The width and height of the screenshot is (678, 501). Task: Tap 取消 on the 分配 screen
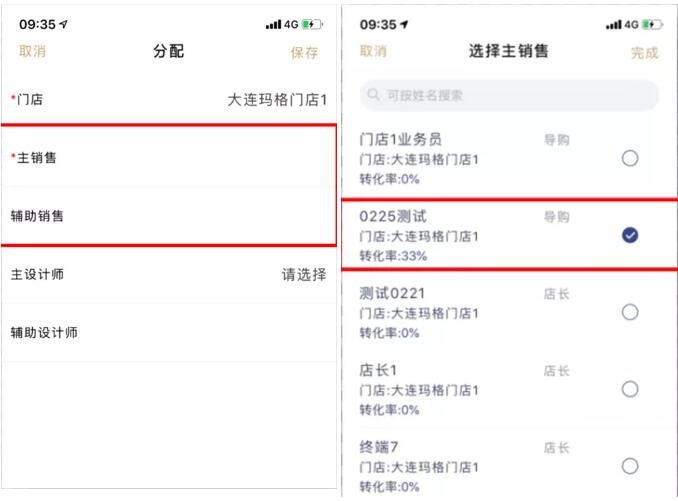32,51
